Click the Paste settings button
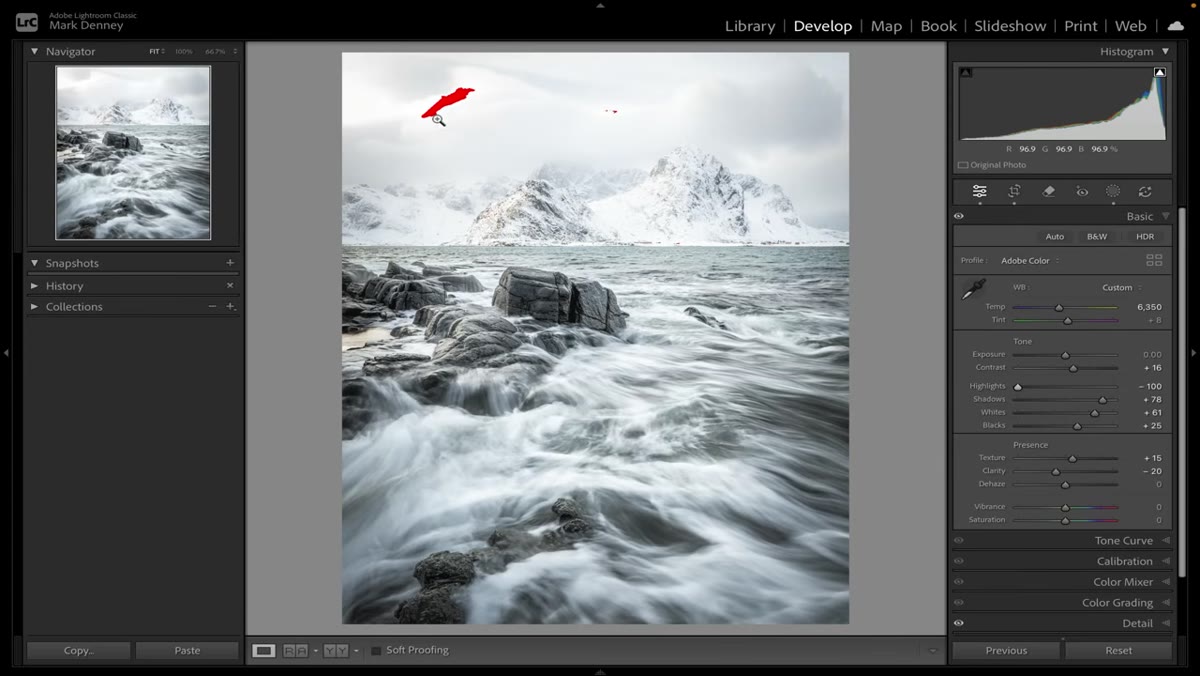 tap(187, 650)
